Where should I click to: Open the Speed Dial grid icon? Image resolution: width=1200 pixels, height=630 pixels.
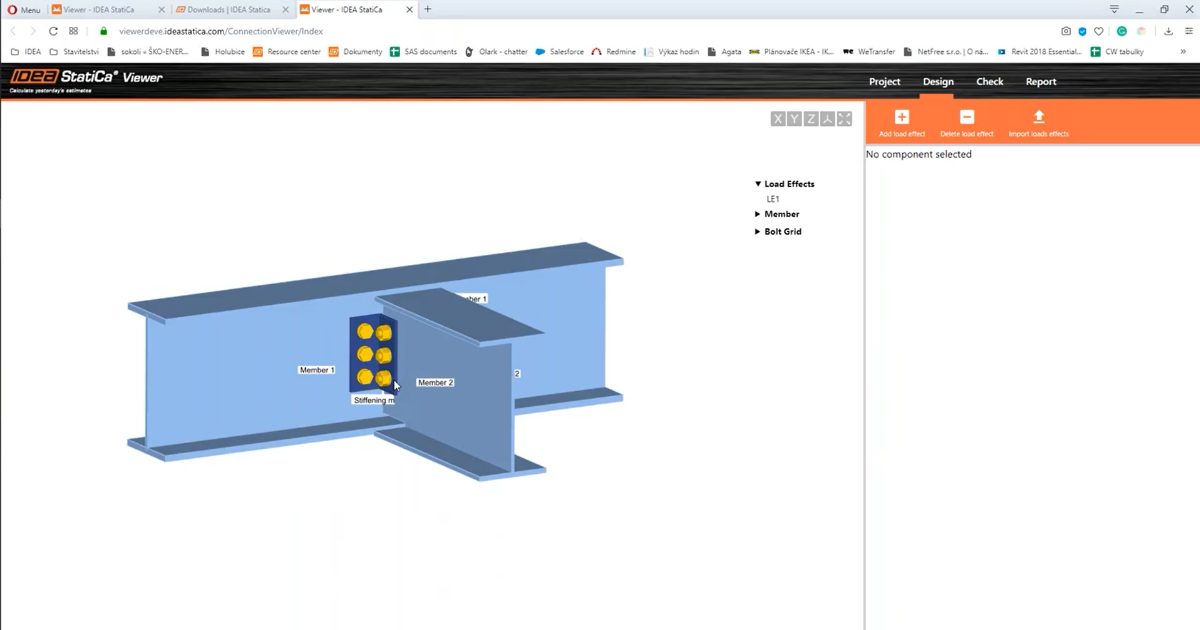73,31
